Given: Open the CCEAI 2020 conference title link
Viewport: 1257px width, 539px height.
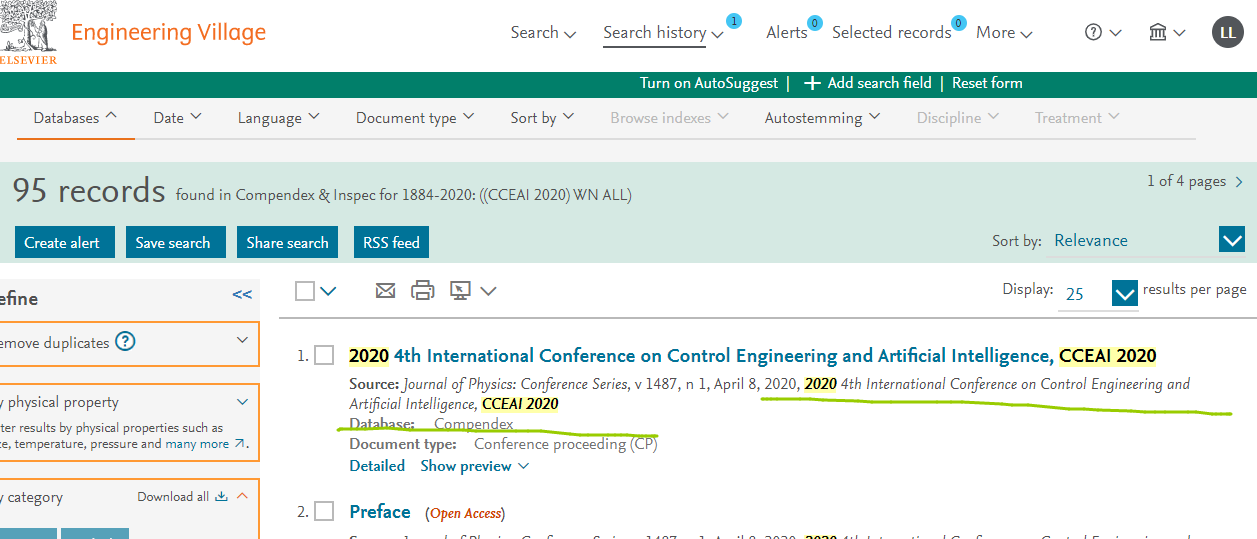Looking at the screenshot, I should [x=752, y=355].
